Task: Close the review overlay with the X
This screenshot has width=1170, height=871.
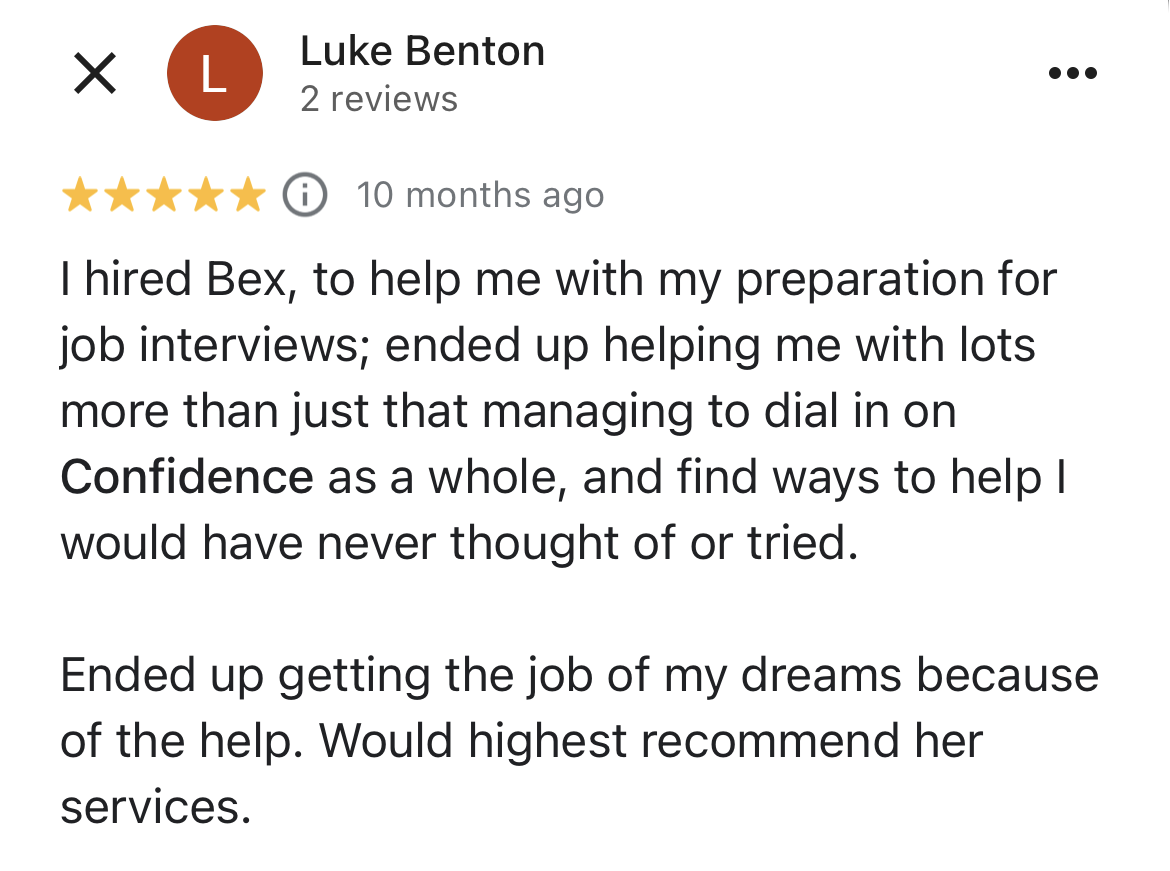Action: click(x=95, y=72)
